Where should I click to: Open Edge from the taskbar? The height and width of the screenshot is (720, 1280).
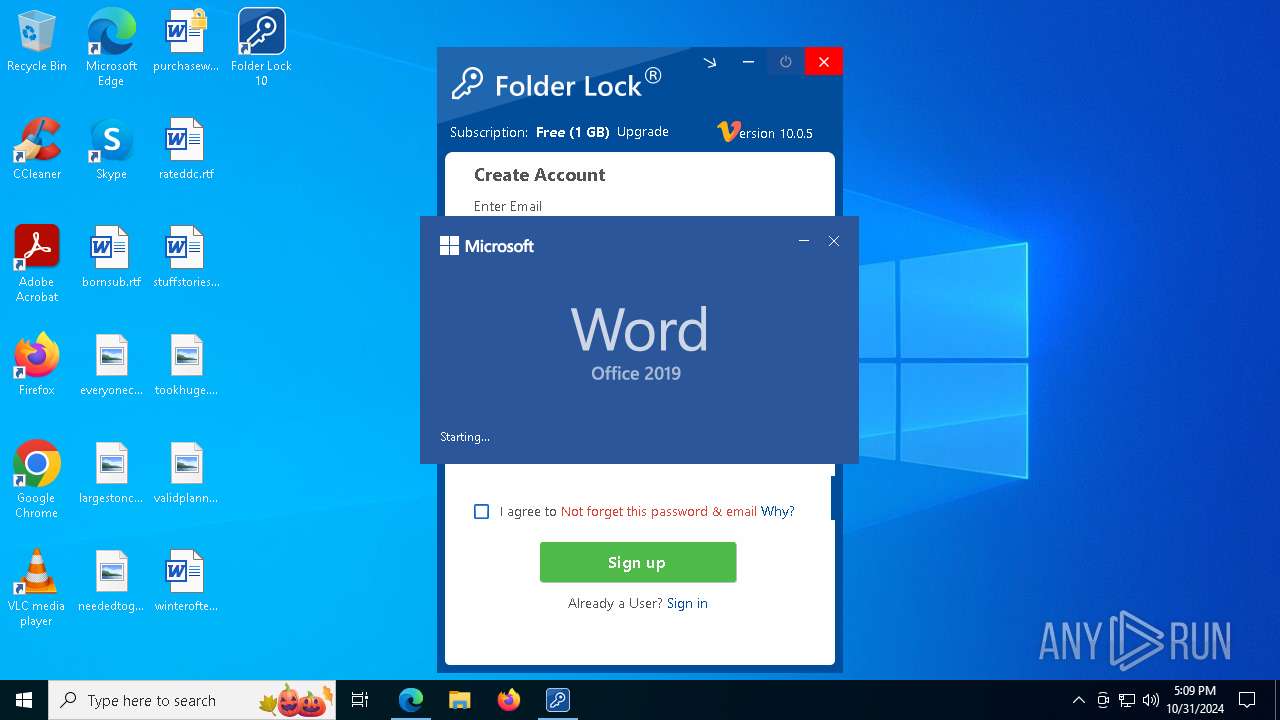[411, 700]
